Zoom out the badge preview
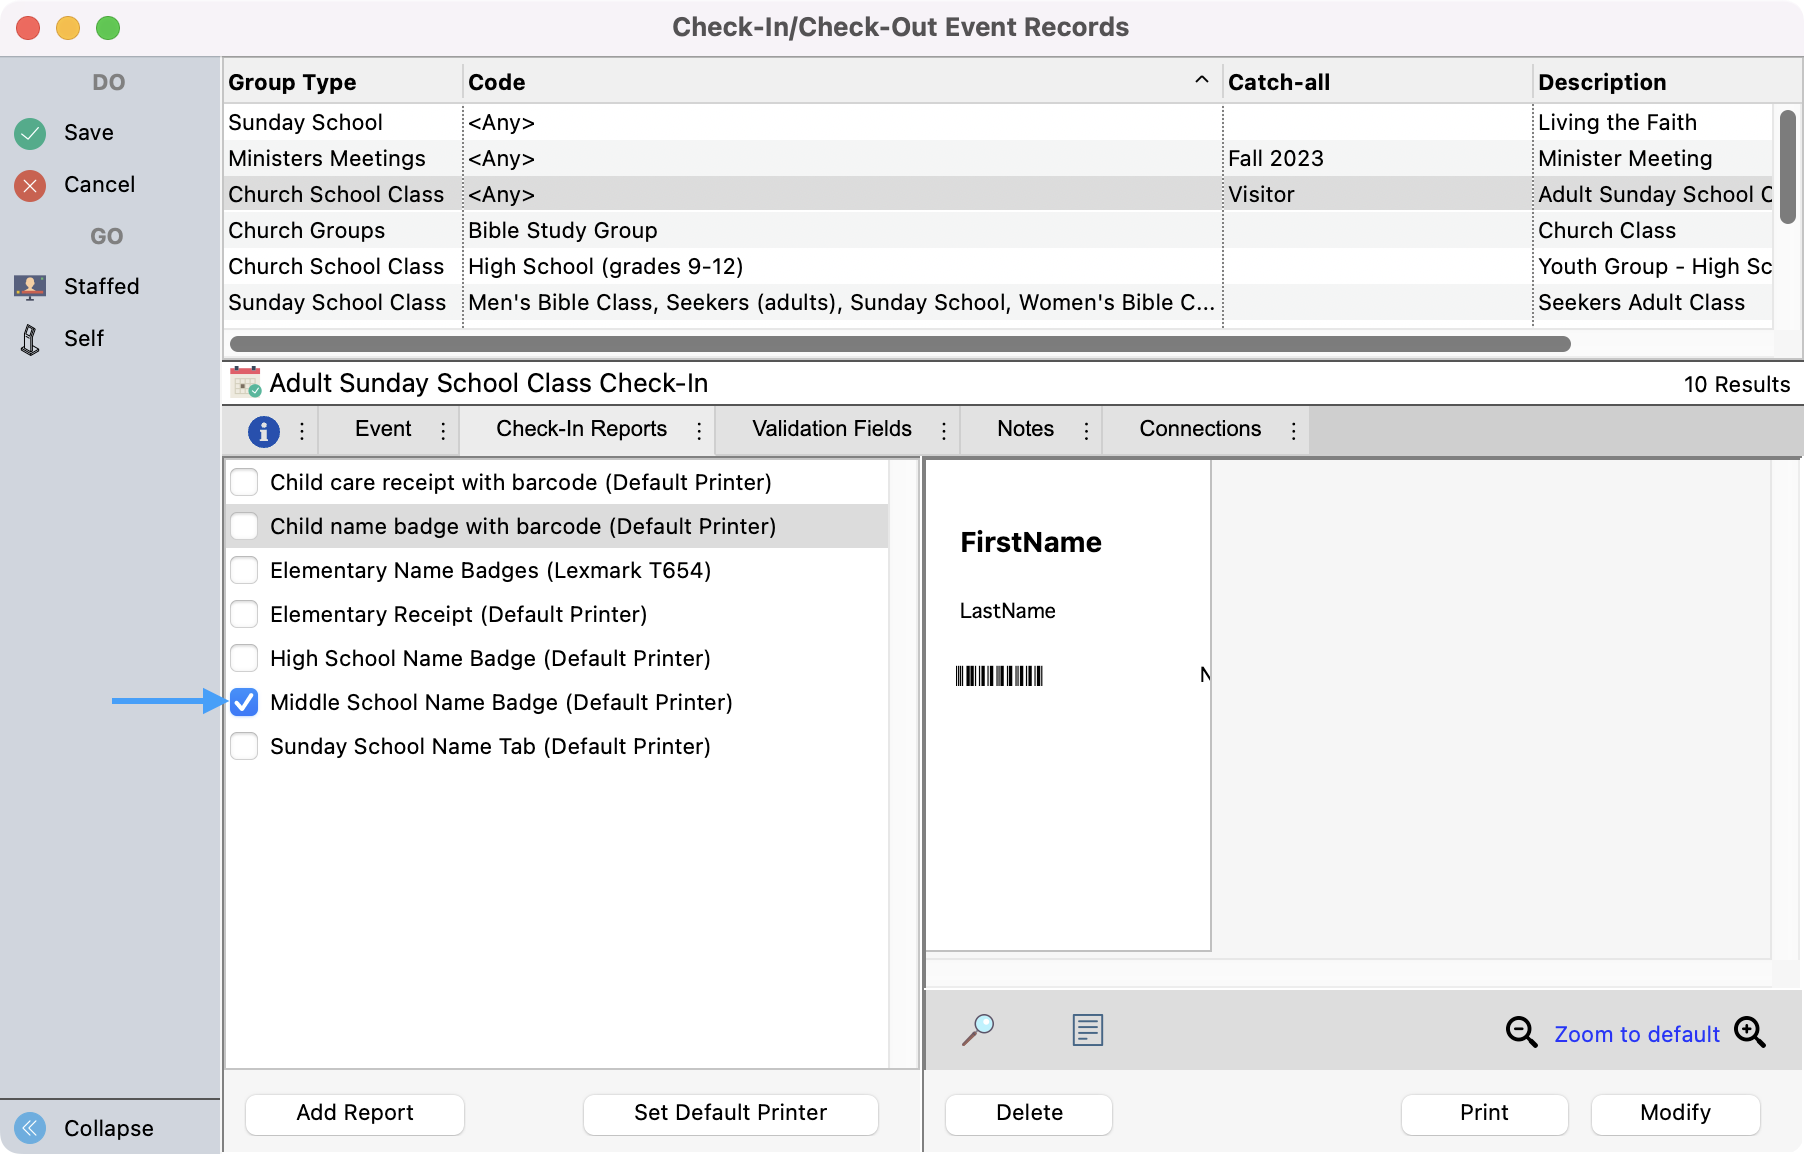Viewport: 1804px width, 1154px height. coord(1521,1033)
